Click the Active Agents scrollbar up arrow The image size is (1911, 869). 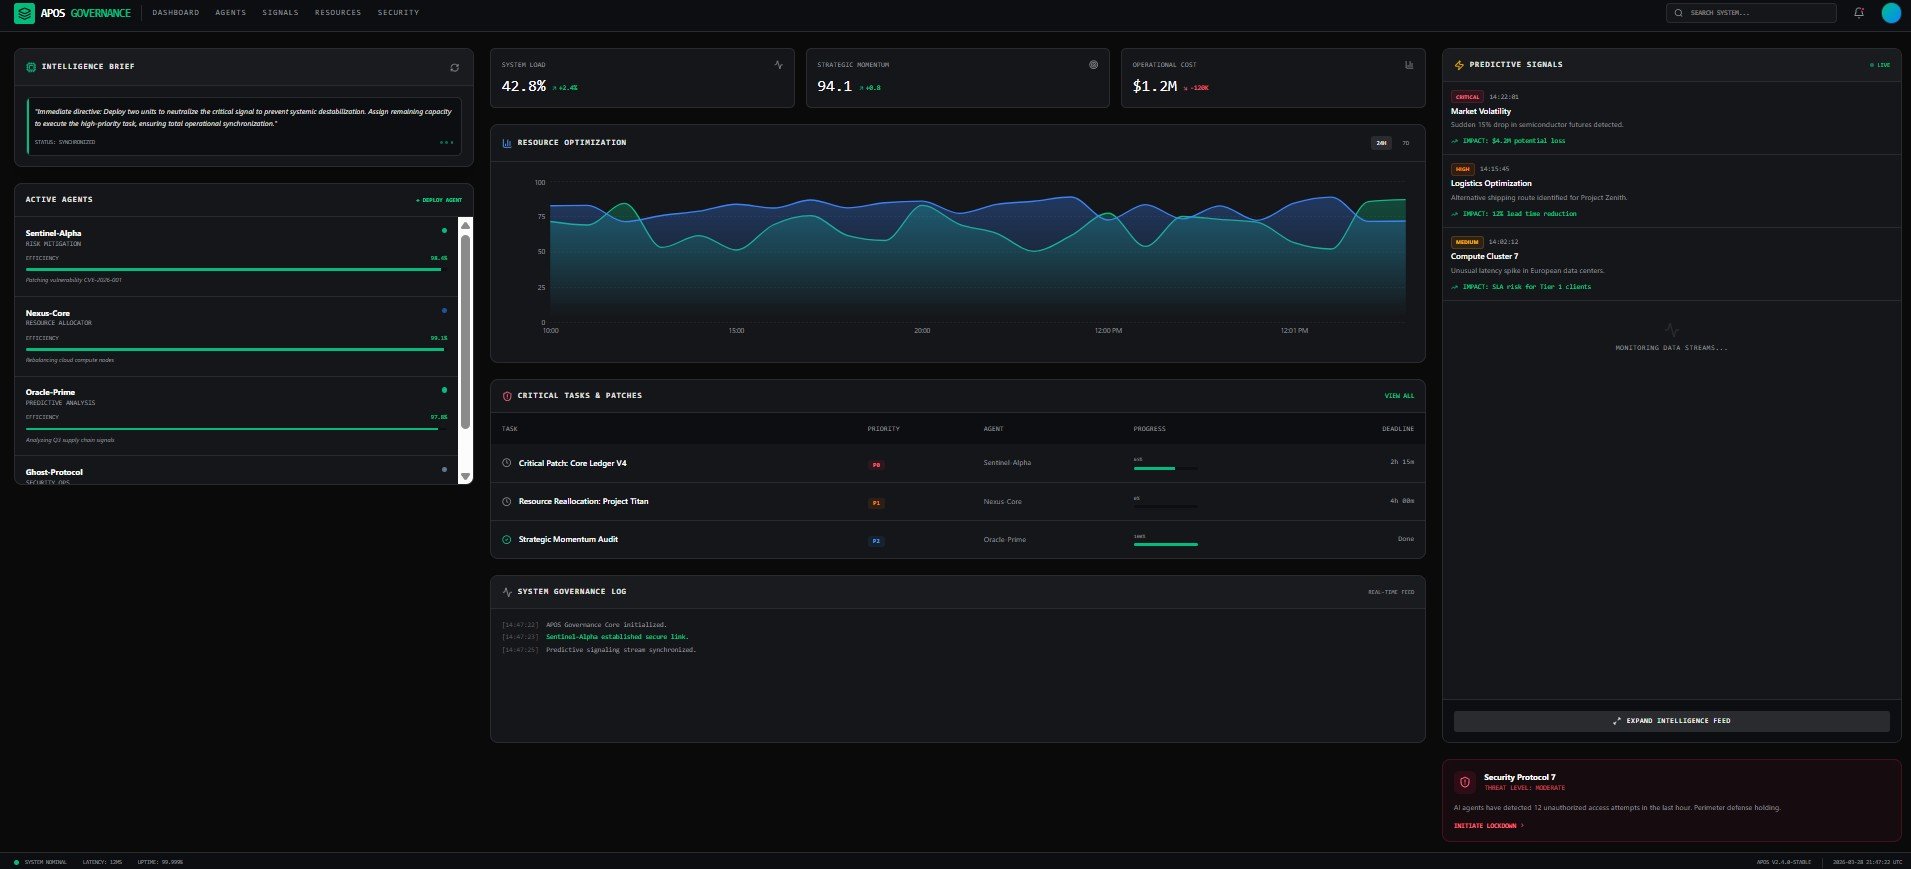(x=465, y=226)
